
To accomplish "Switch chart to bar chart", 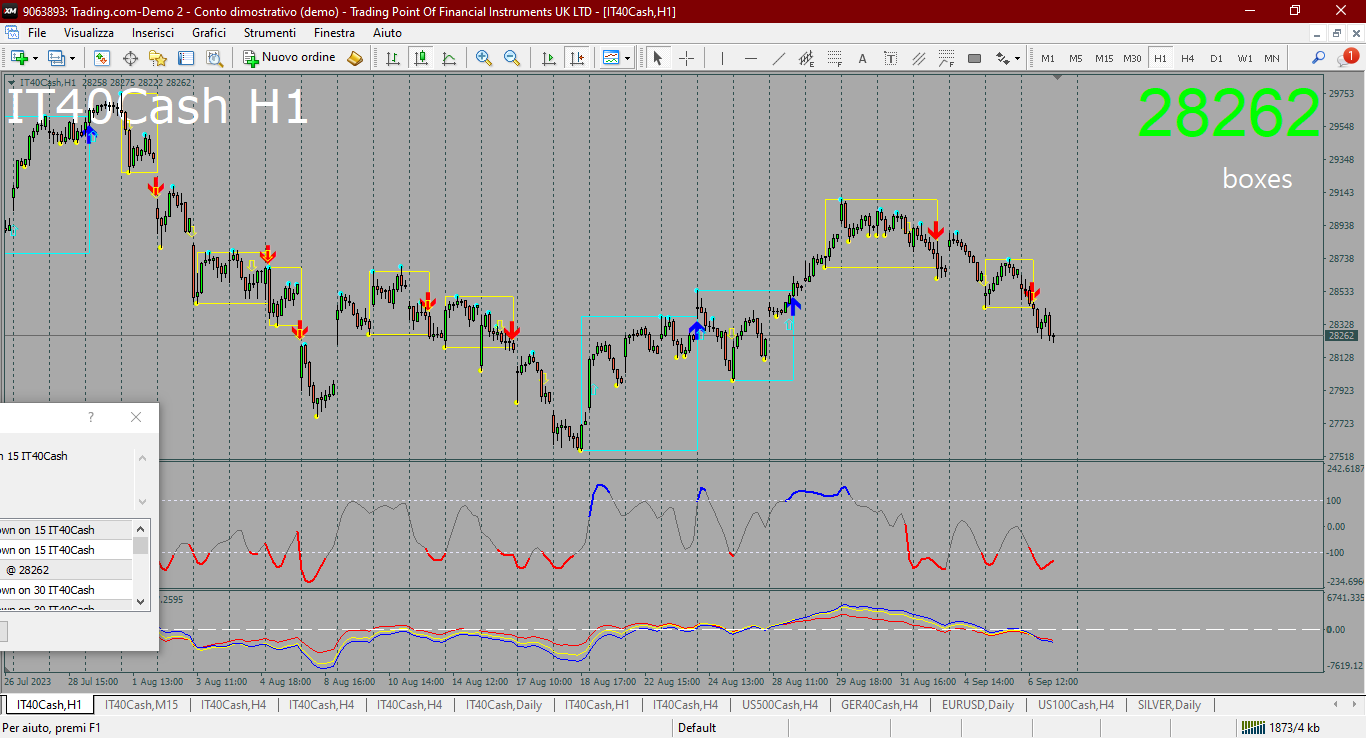I will pos(393,58).
